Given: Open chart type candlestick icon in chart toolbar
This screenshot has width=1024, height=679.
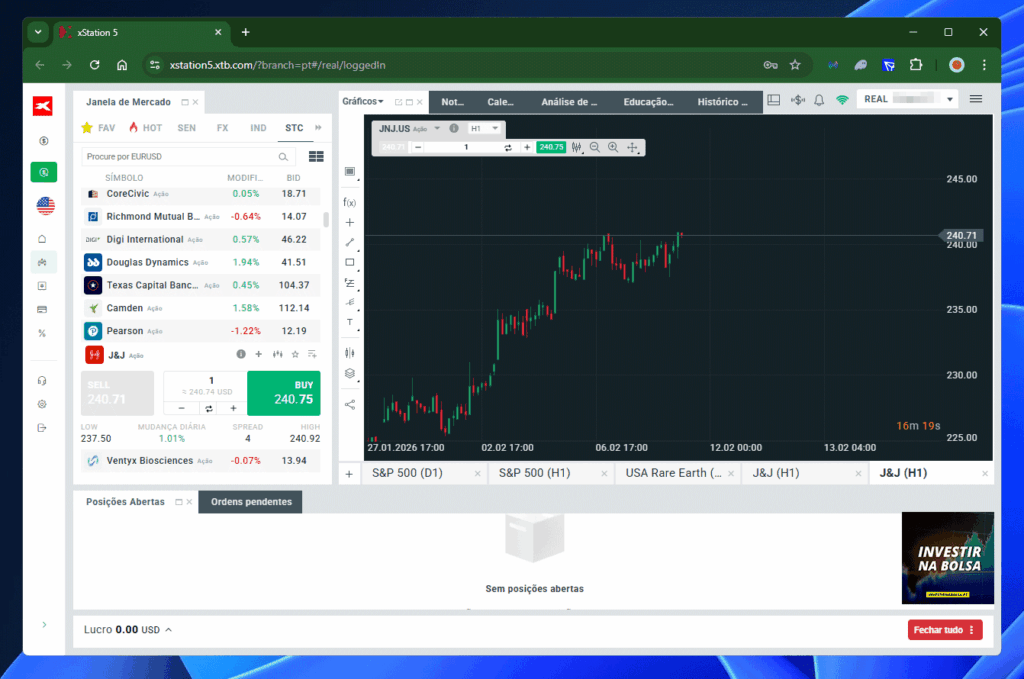Looking at the screenshot, I should click(x=576, y=148).
